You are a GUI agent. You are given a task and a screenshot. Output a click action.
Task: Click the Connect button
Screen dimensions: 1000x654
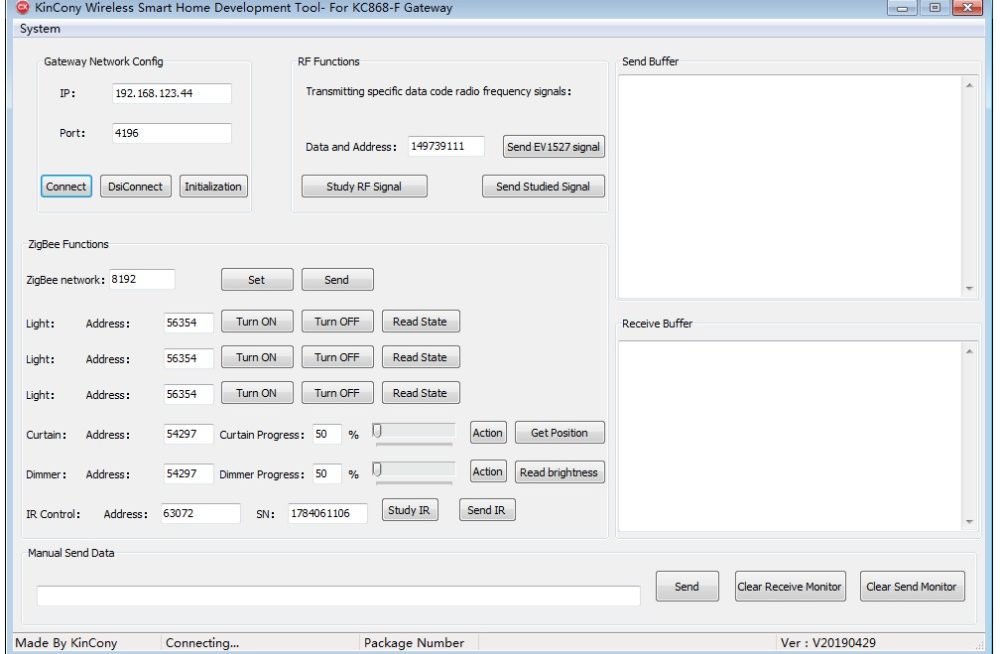pos(64,186)
